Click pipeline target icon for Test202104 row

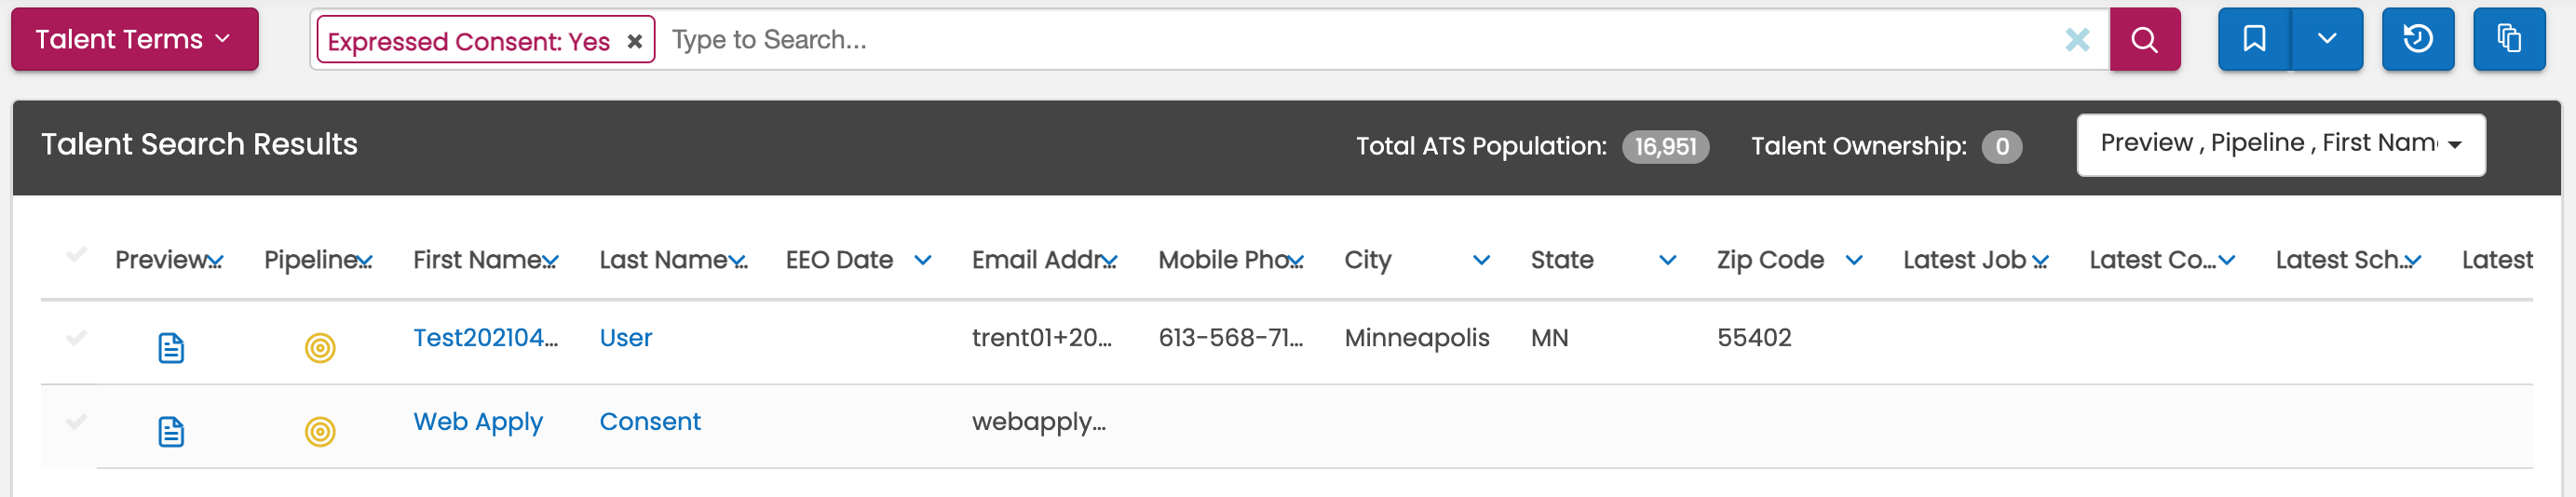pos(320,348)
